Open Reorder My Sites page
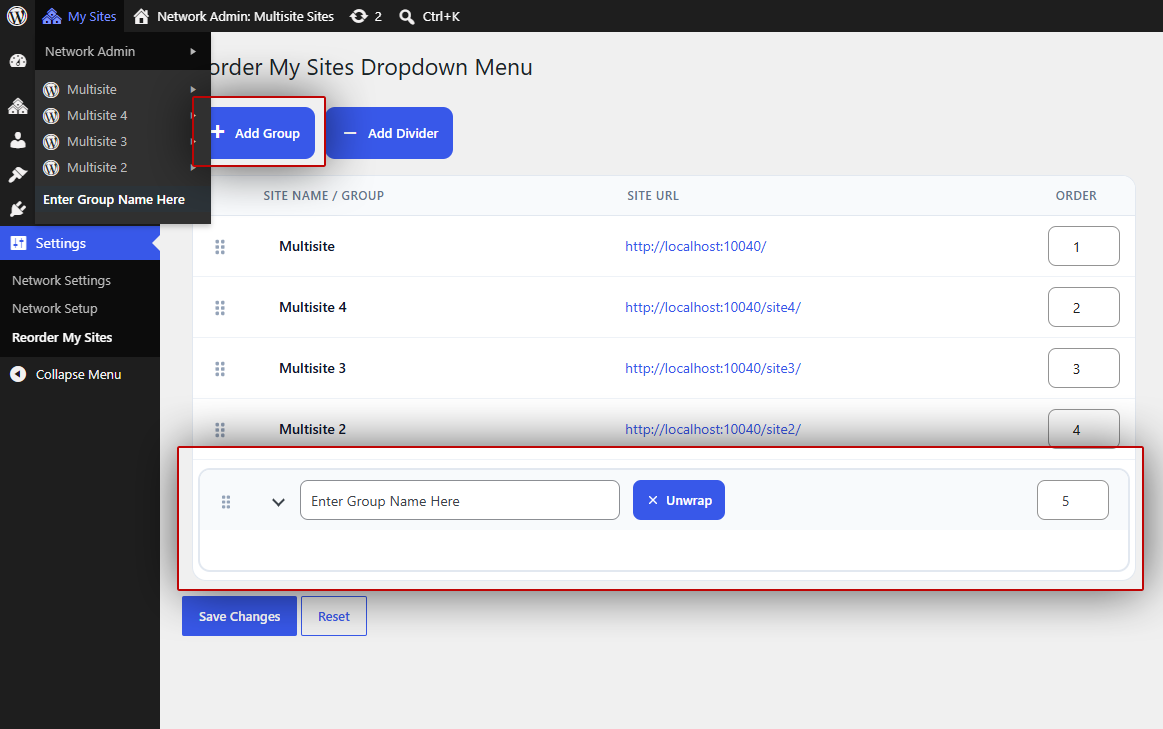Image resolution: width=1163 pixels, height=729 pixels. [x=62, y=337]
